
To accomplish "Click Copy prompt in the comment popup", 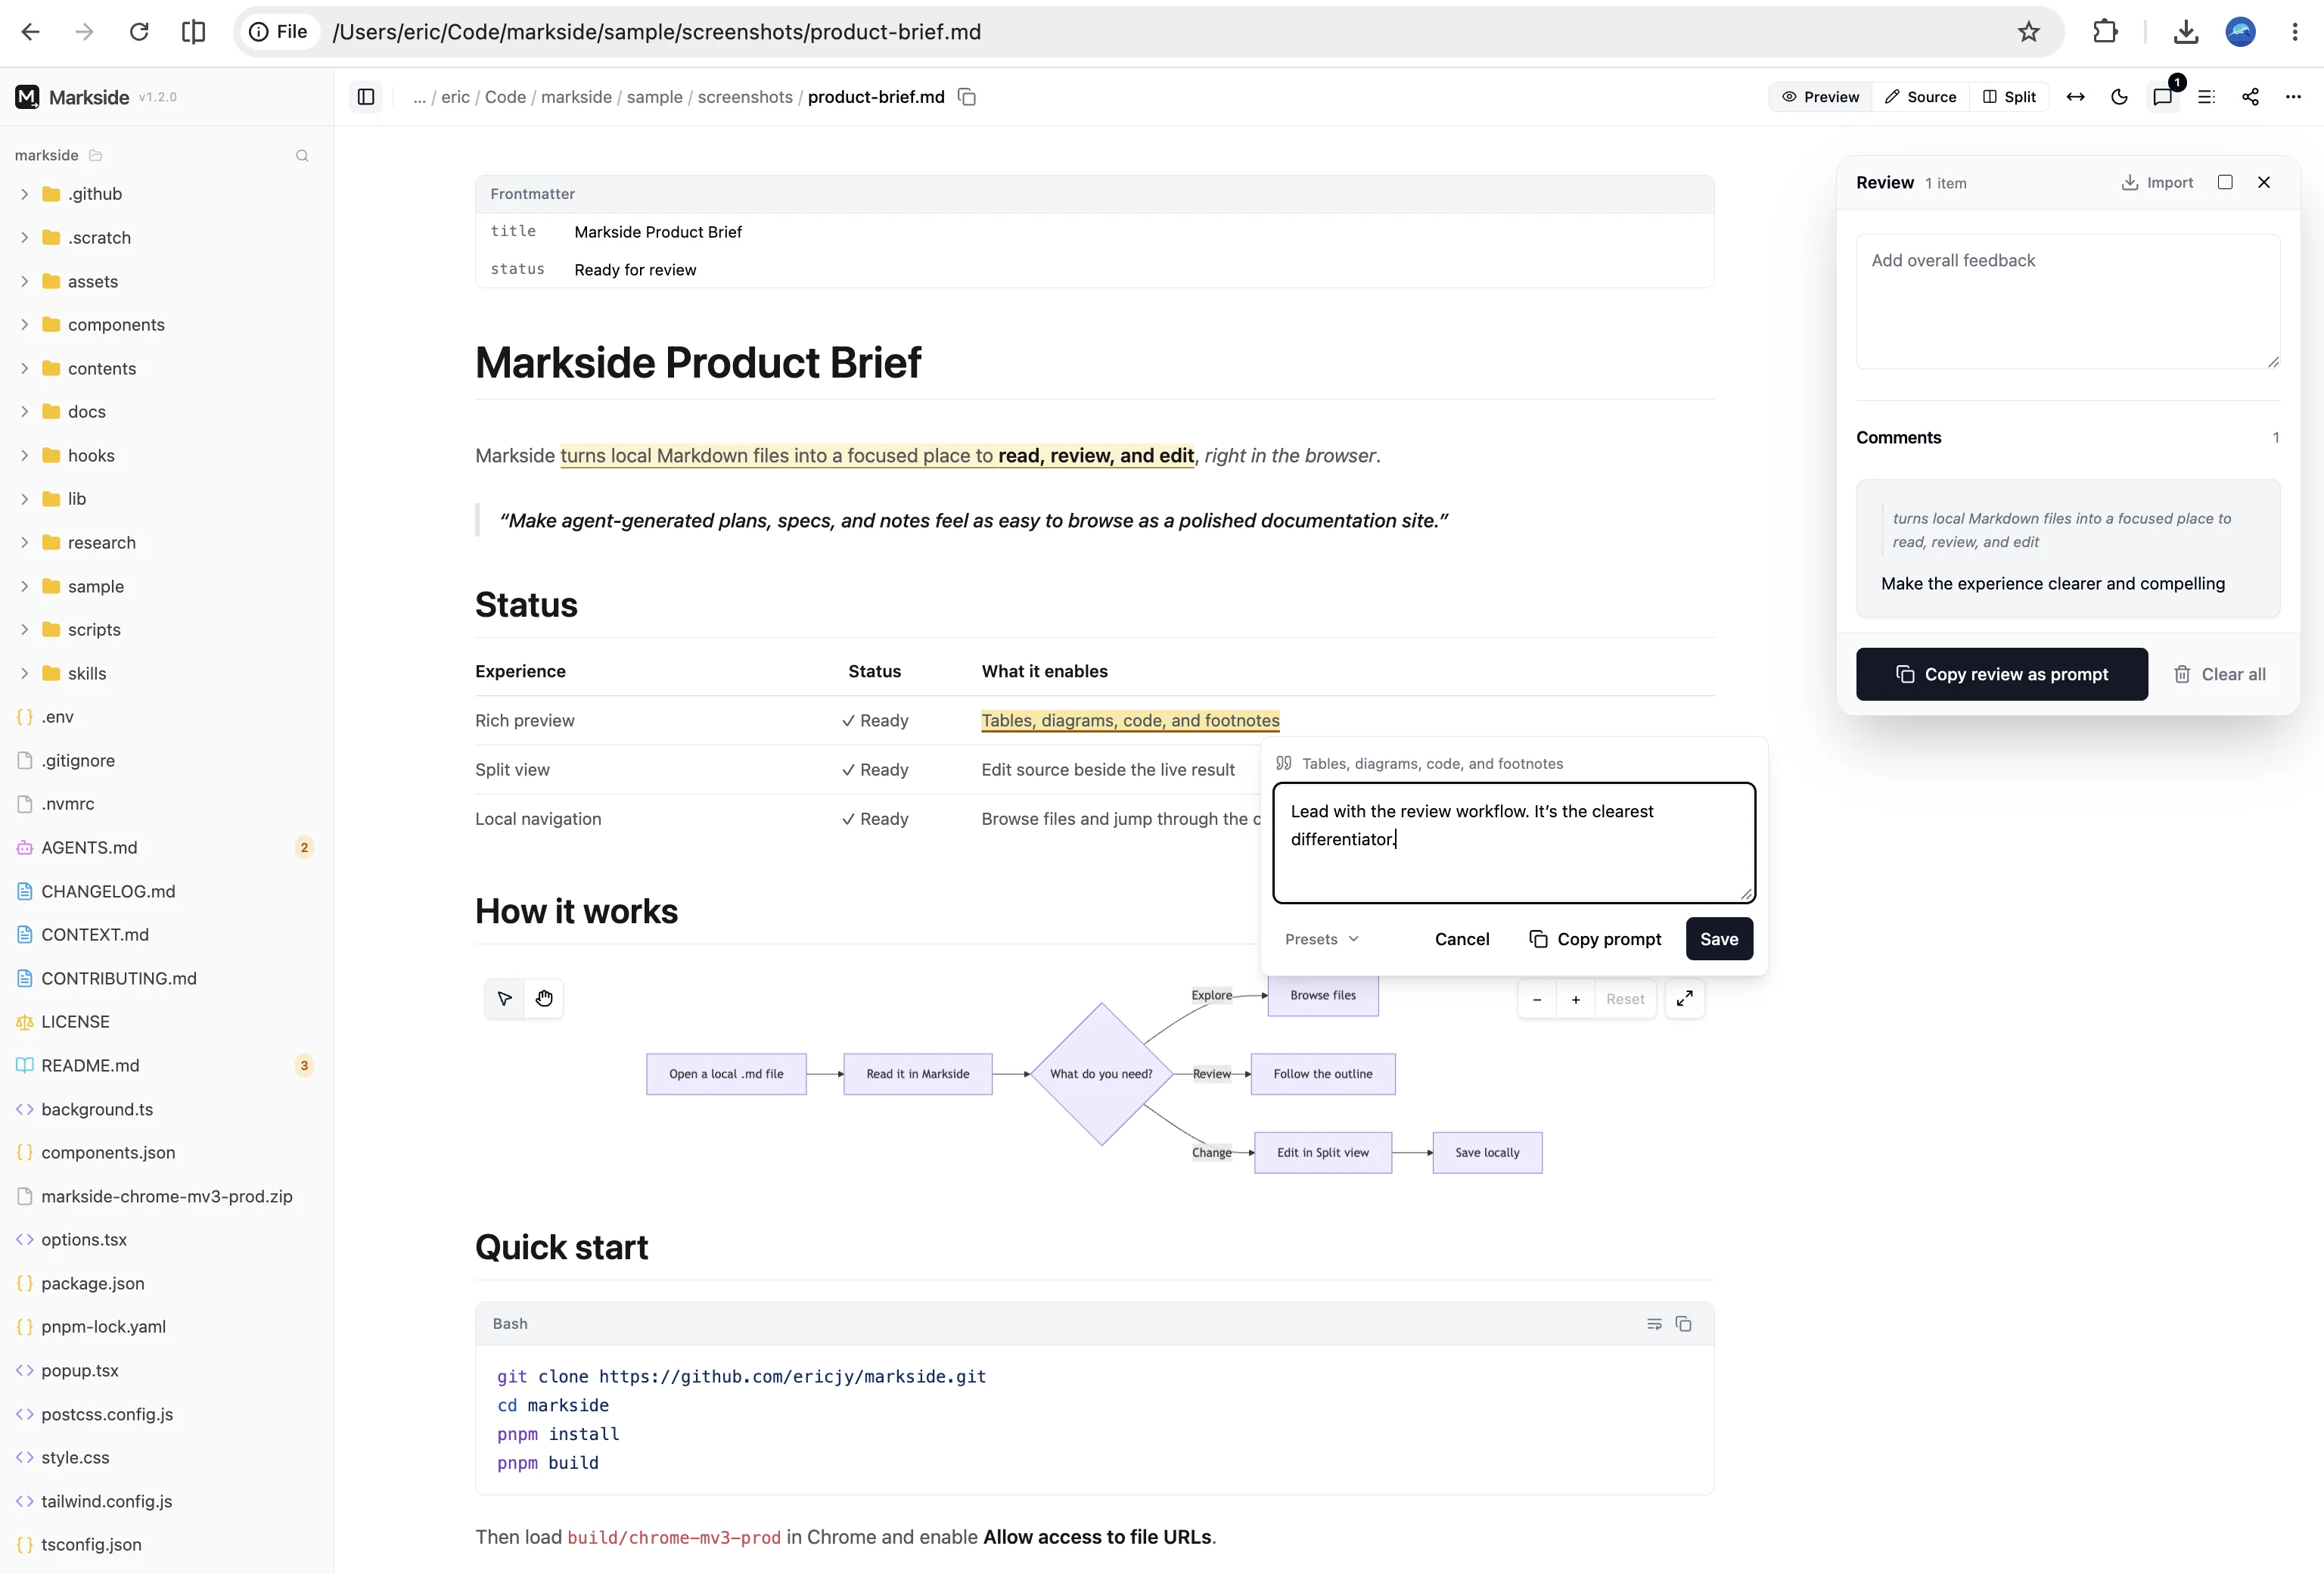I will 1595,939.
